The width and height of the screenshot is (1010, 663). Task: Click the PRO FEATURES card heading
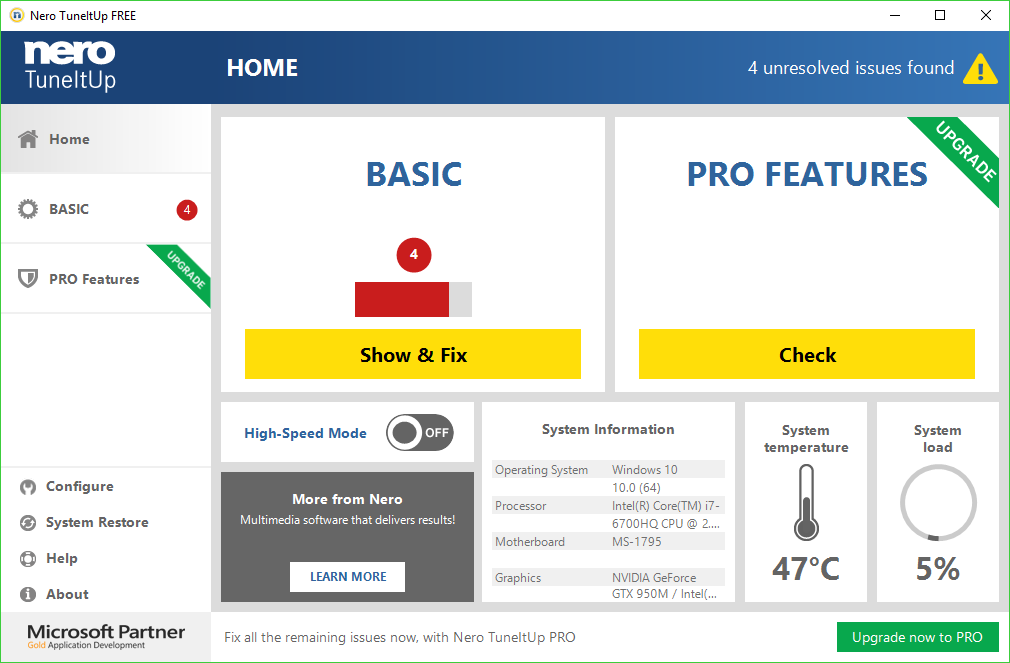(806, 174)
